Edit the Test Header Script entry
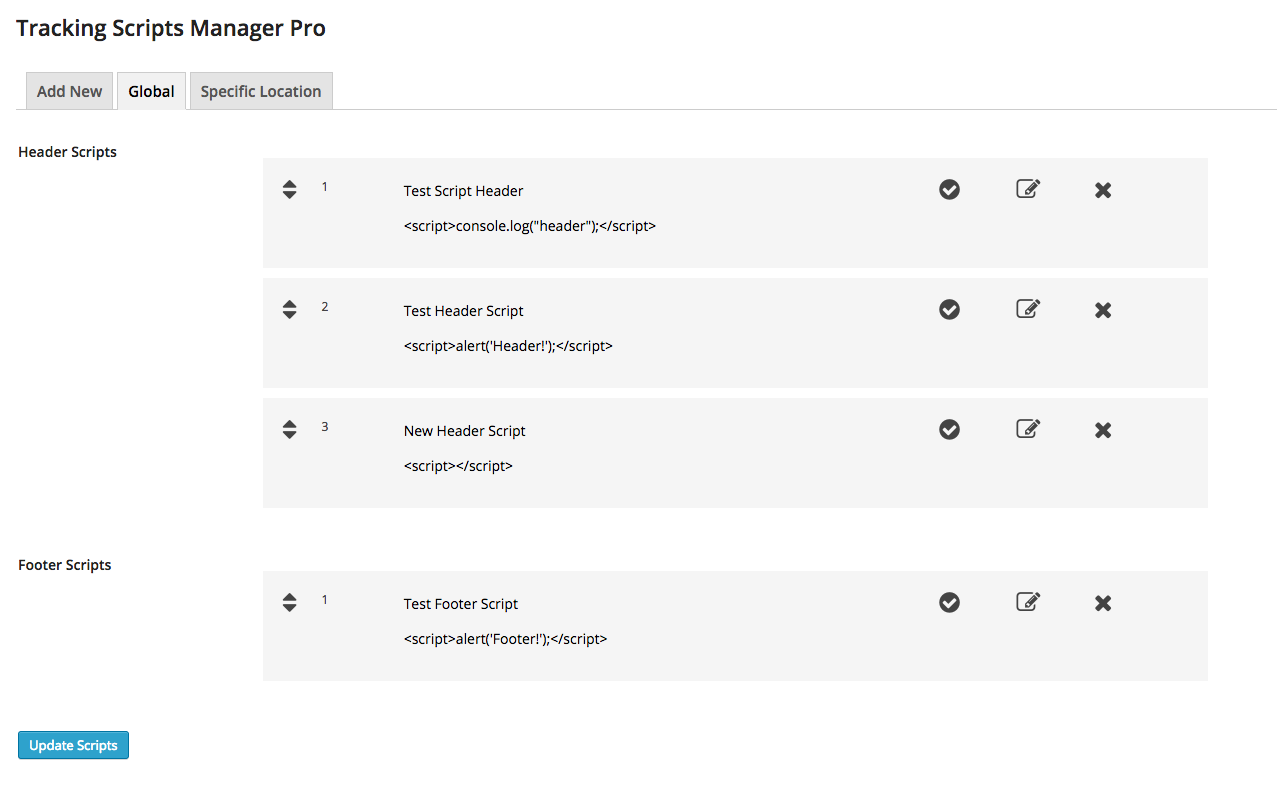 coord(1028,309)
